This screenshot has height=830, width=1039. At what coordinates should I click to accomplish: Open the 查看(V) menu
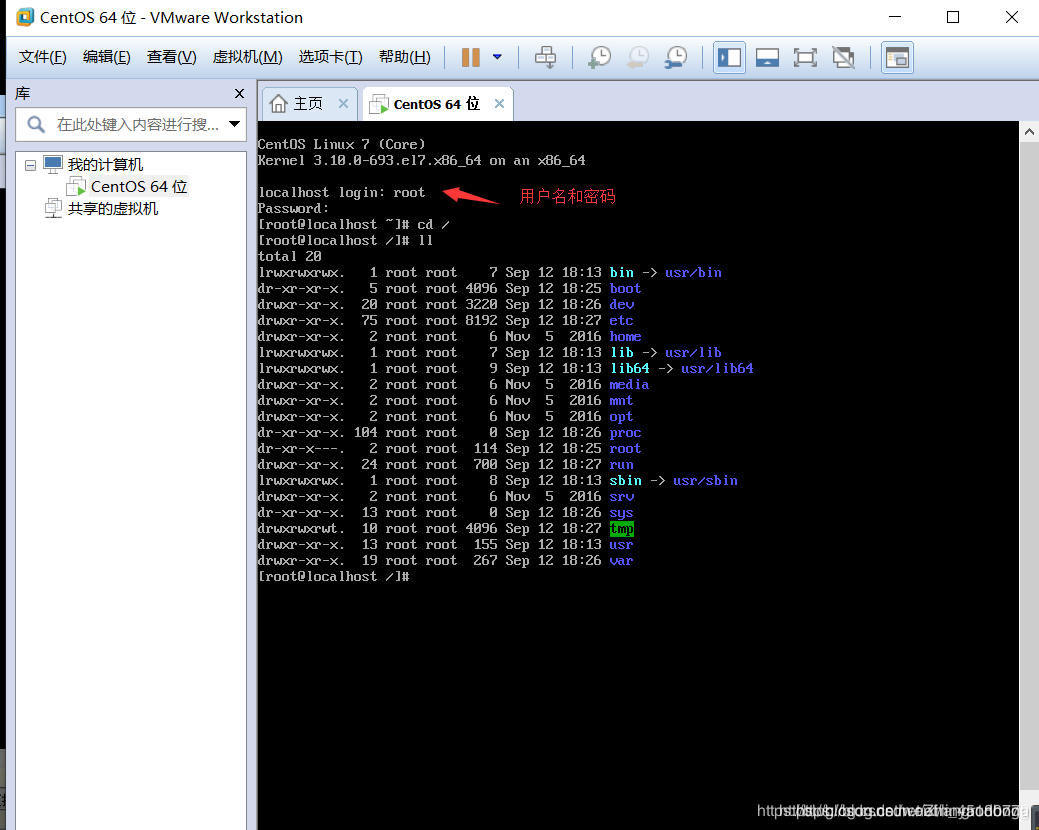[172, 58]
